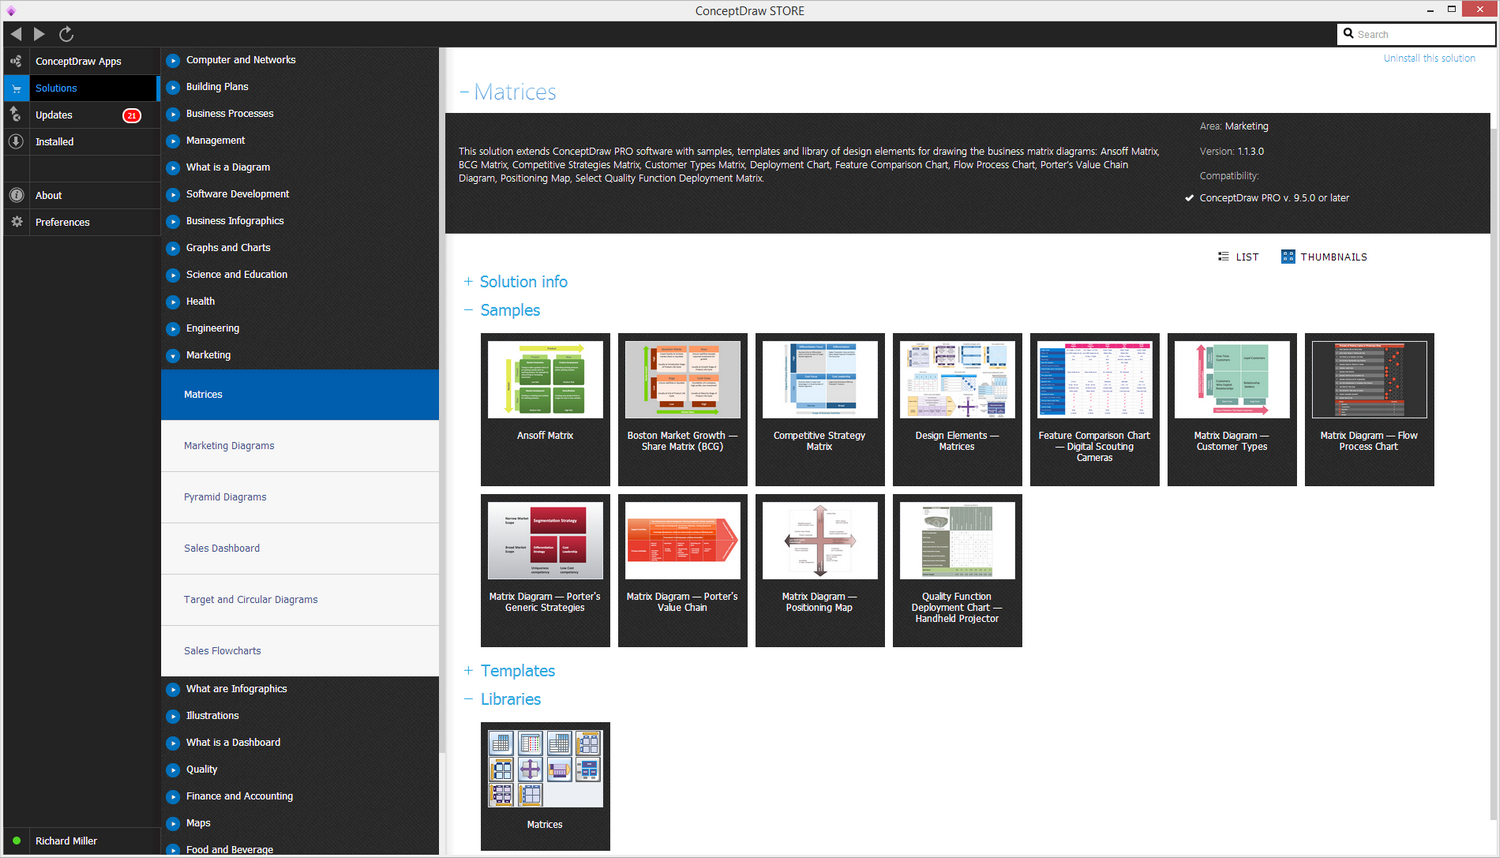Image resolution: width=1500 pixels, height=858 pixels.
Task: Open the Marketing Diagrams solution
Action: tap(300, 446)
